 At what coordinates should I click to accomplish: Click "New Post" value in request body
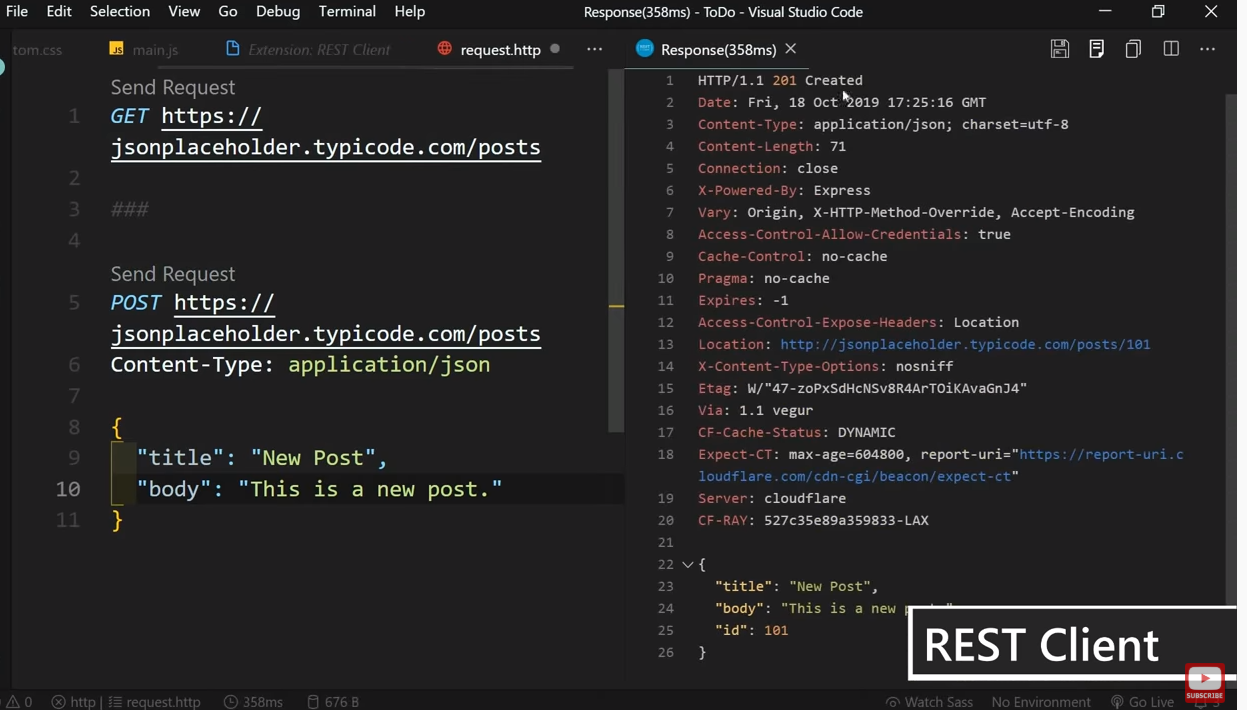click(313, 458)
